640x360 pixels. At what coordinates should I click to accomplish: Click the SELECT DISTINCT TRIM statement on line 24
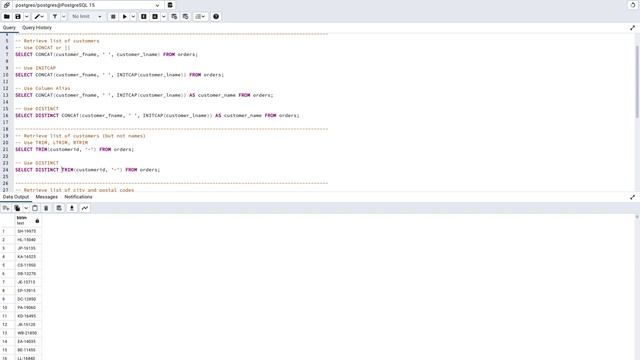pos(88,170)
